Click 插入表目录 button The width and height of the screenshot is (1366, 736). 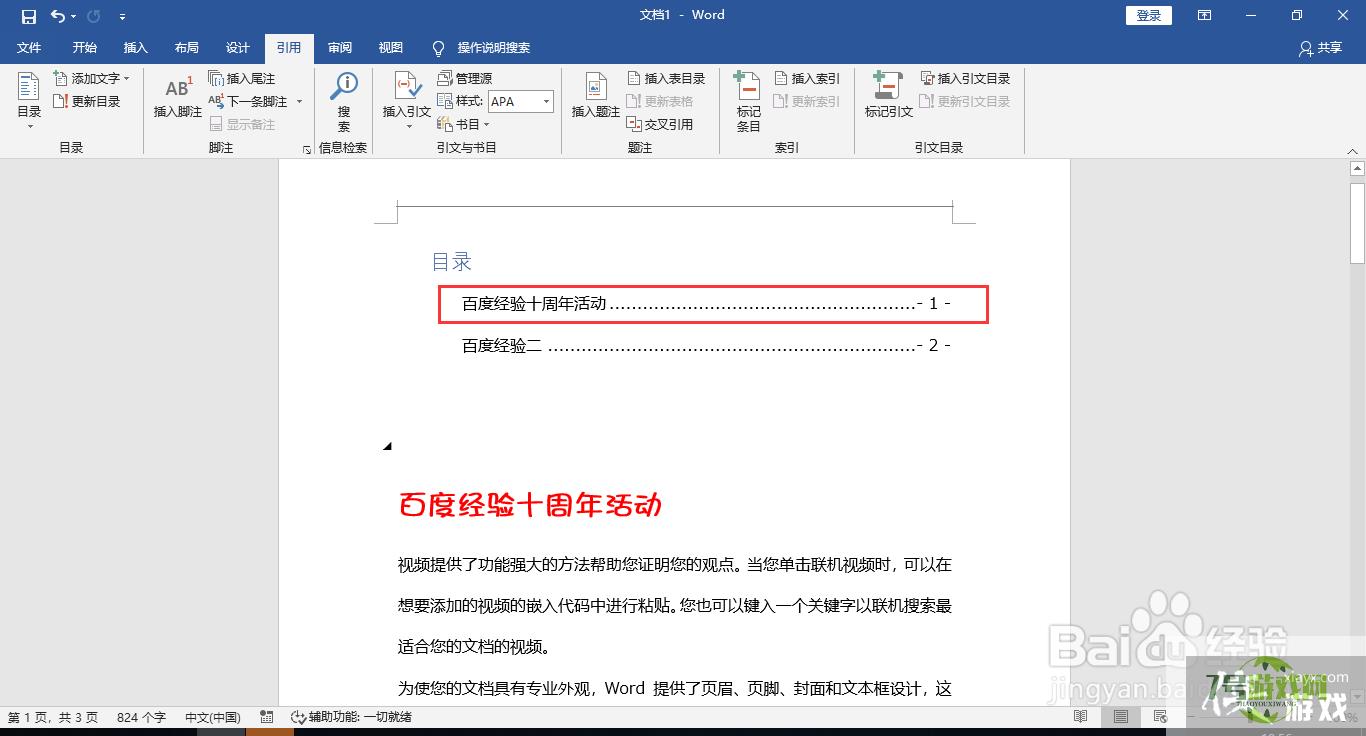click(666, 78)
